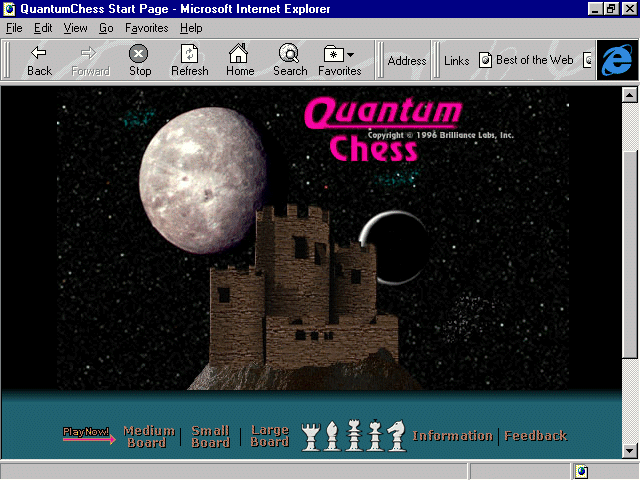Refresh the current page

[189, 60]
